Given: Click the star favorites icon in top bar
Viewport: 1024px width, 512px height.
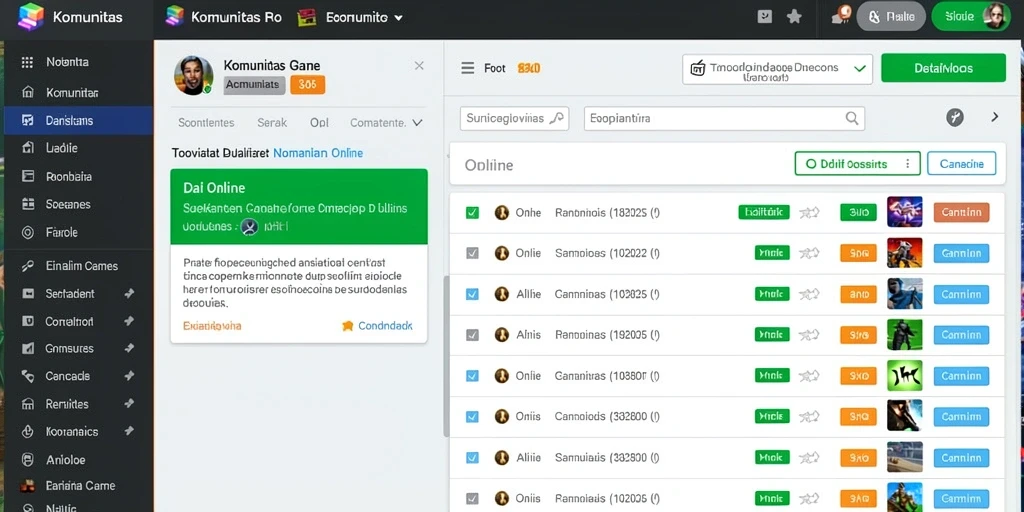Looking at the screenshot, I should click(794, 17).
